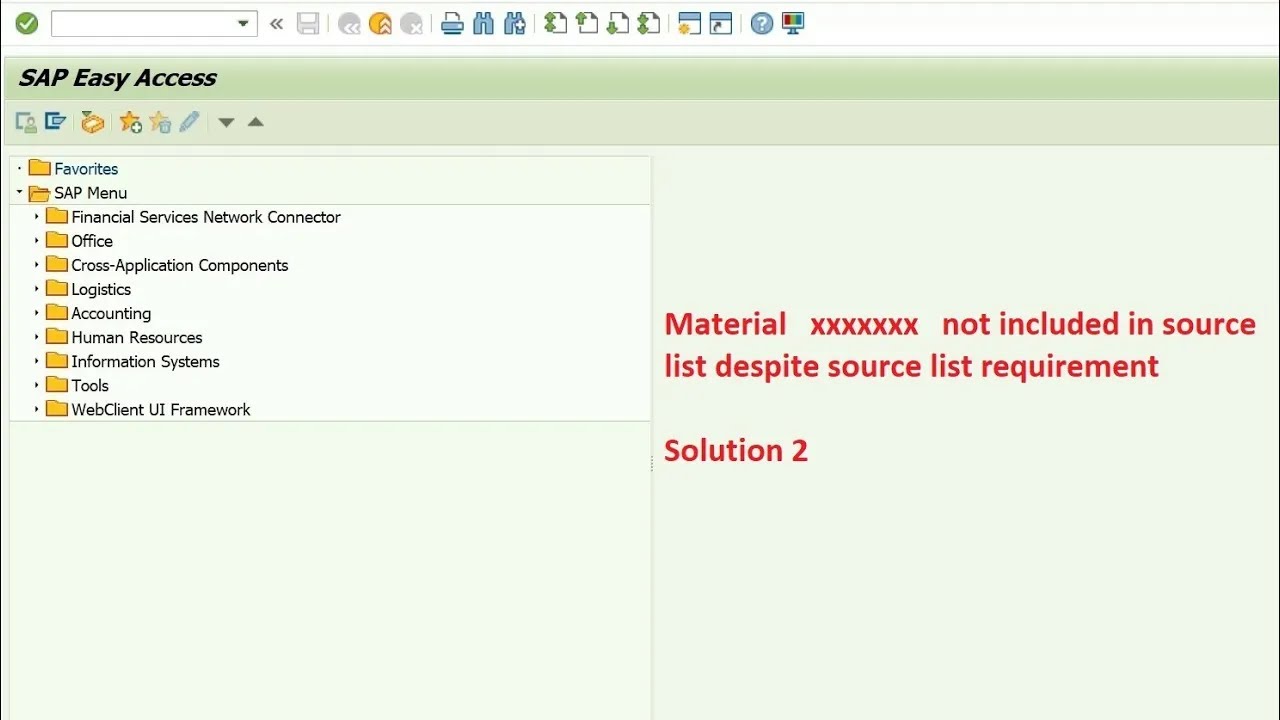Click the Print icon
The image size is (1280, 720).
click(x=452, y=24)
